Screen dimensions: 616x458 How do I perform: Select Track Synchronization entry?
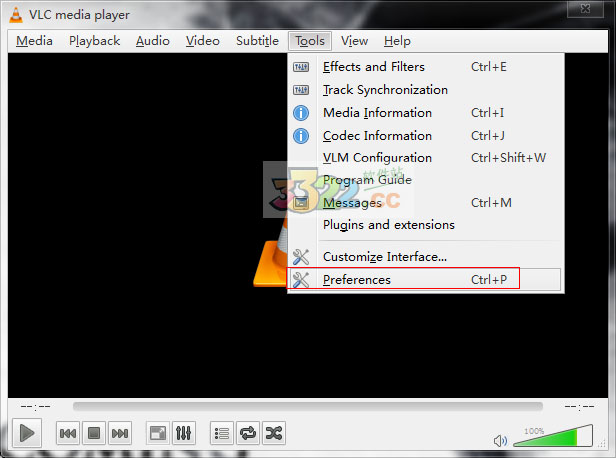click(x=426, y=90)
